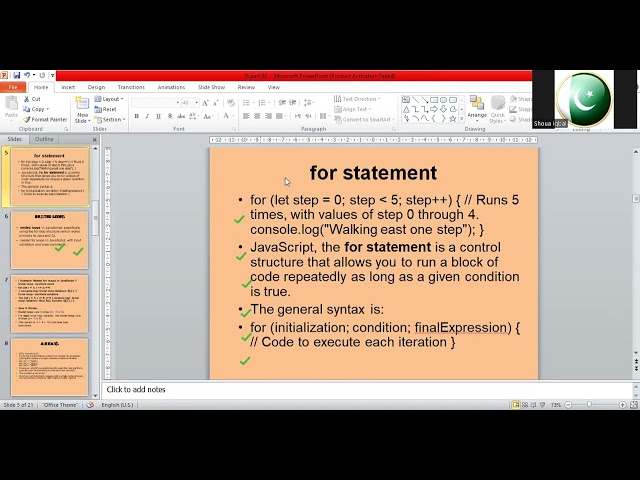
Task: Toggle Underline text formatting
Action: (x=158, y=116)
